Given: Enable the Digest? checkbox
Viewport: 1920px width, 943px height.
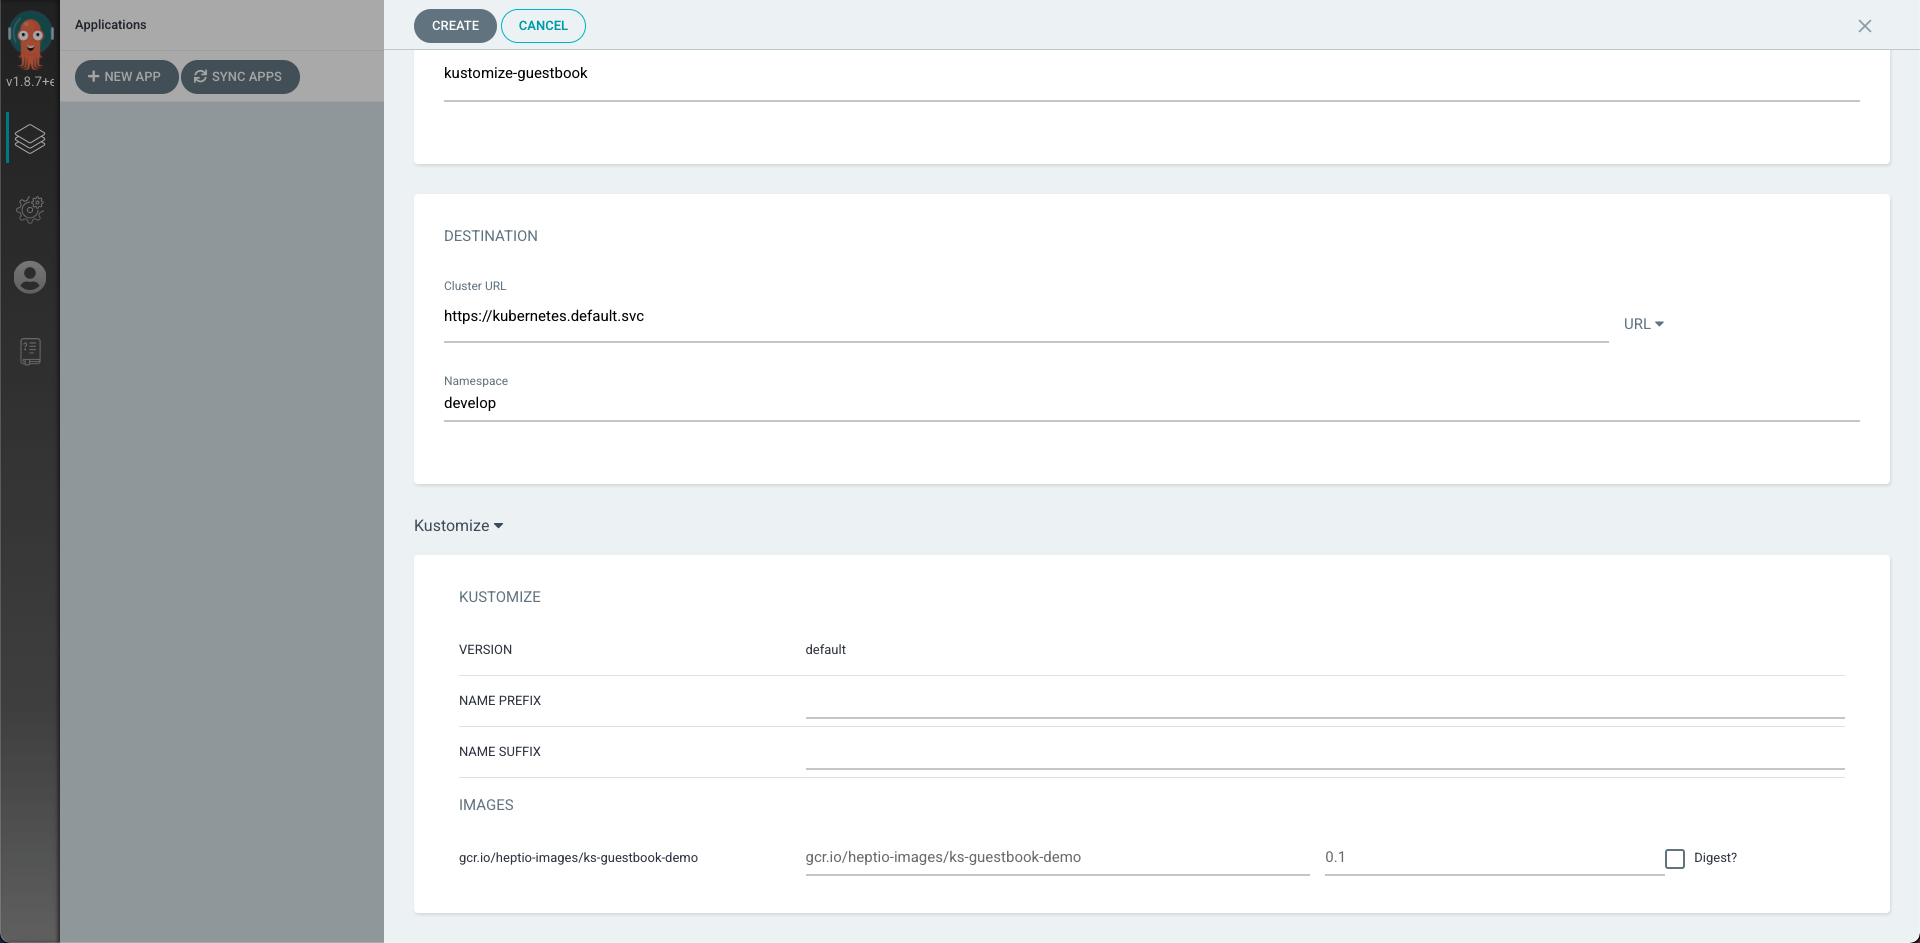Looking at the screenshot, I should click(1675, 858).
